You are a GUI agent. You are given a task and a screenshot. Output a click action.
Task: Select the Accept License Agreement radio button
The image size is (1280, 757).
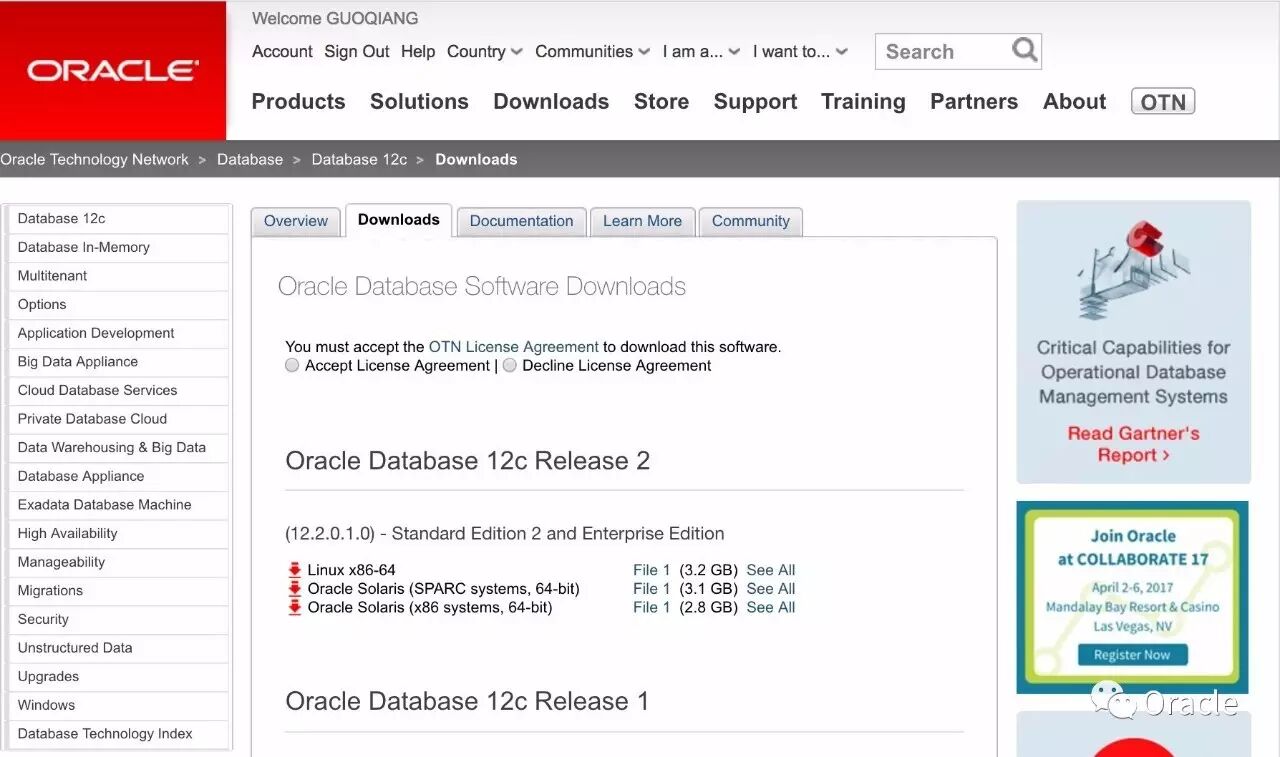291,365
